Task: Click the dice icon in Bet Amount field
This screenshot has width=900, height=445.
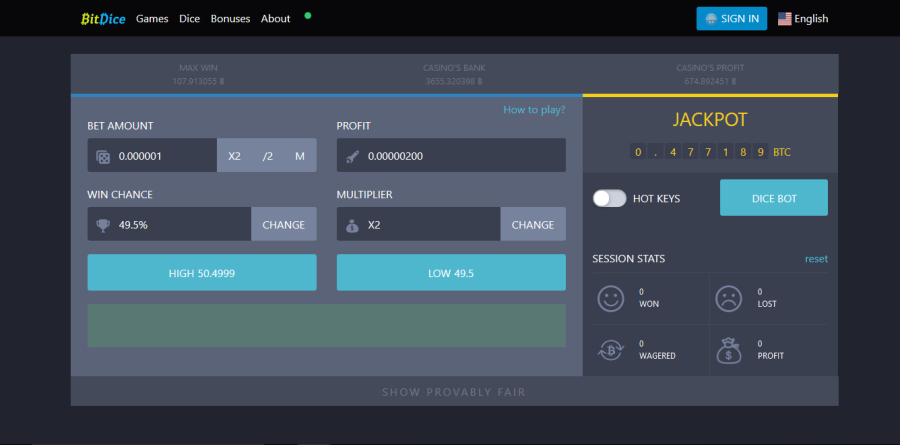Action: 103,156
